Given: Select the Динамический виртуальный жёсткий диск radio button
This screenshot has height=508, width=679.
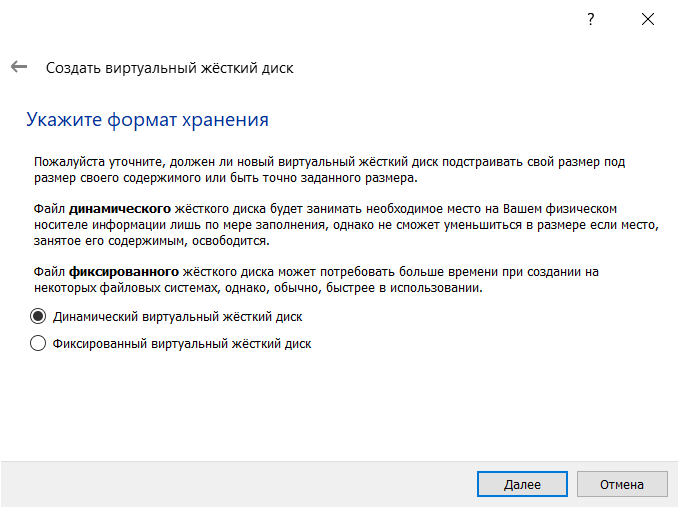Looking at the screenshot, I should point(38,317).
